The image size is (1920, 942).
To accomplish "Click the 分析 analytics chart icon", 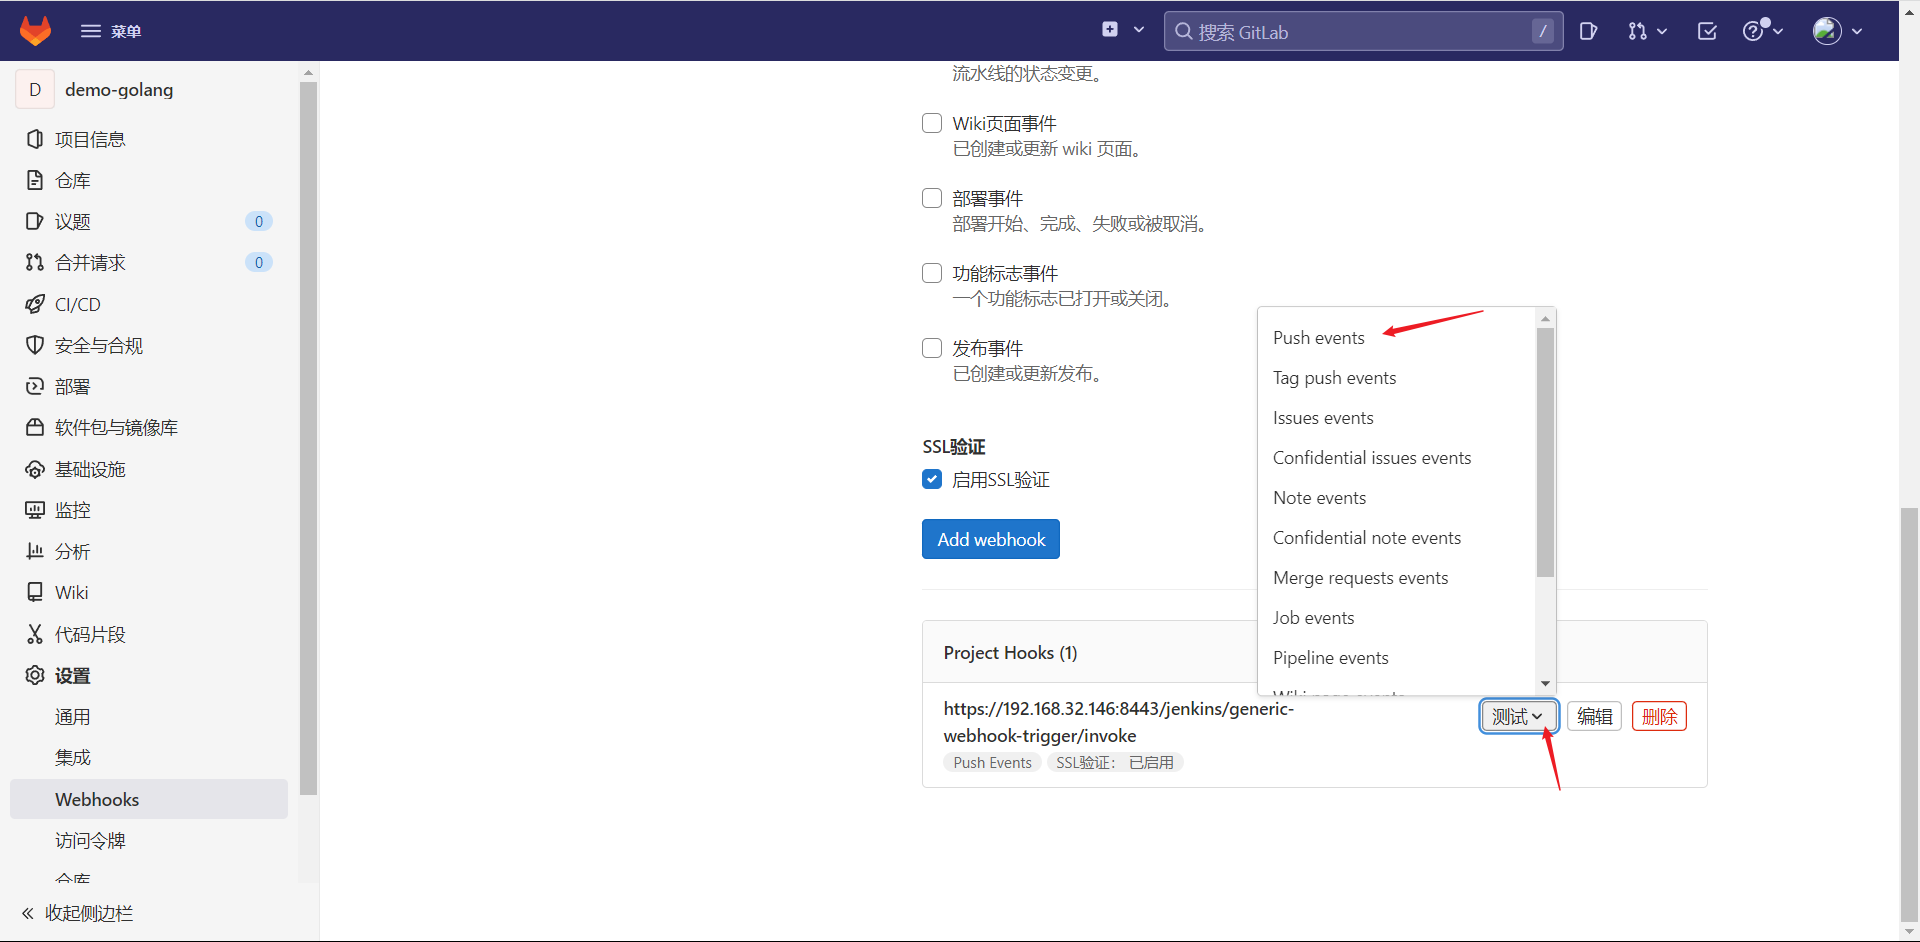I will coord(35,551).
